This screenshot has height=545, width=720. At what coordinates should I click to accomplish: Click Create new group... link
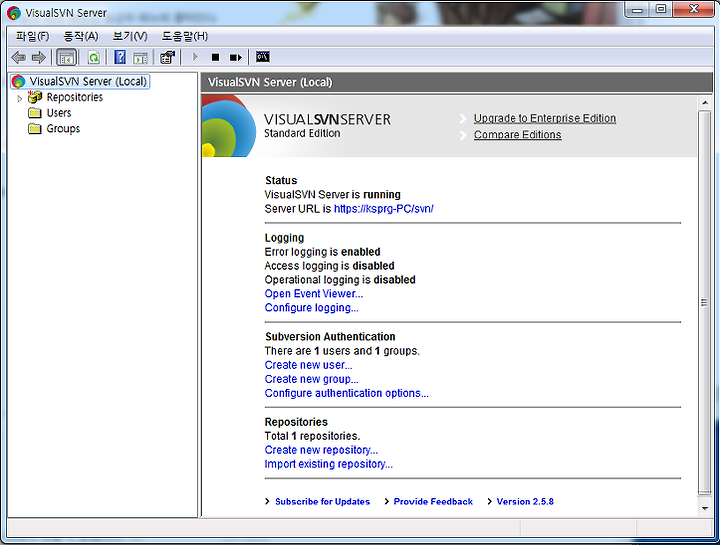pyautogui.click(x=311, y=379)
